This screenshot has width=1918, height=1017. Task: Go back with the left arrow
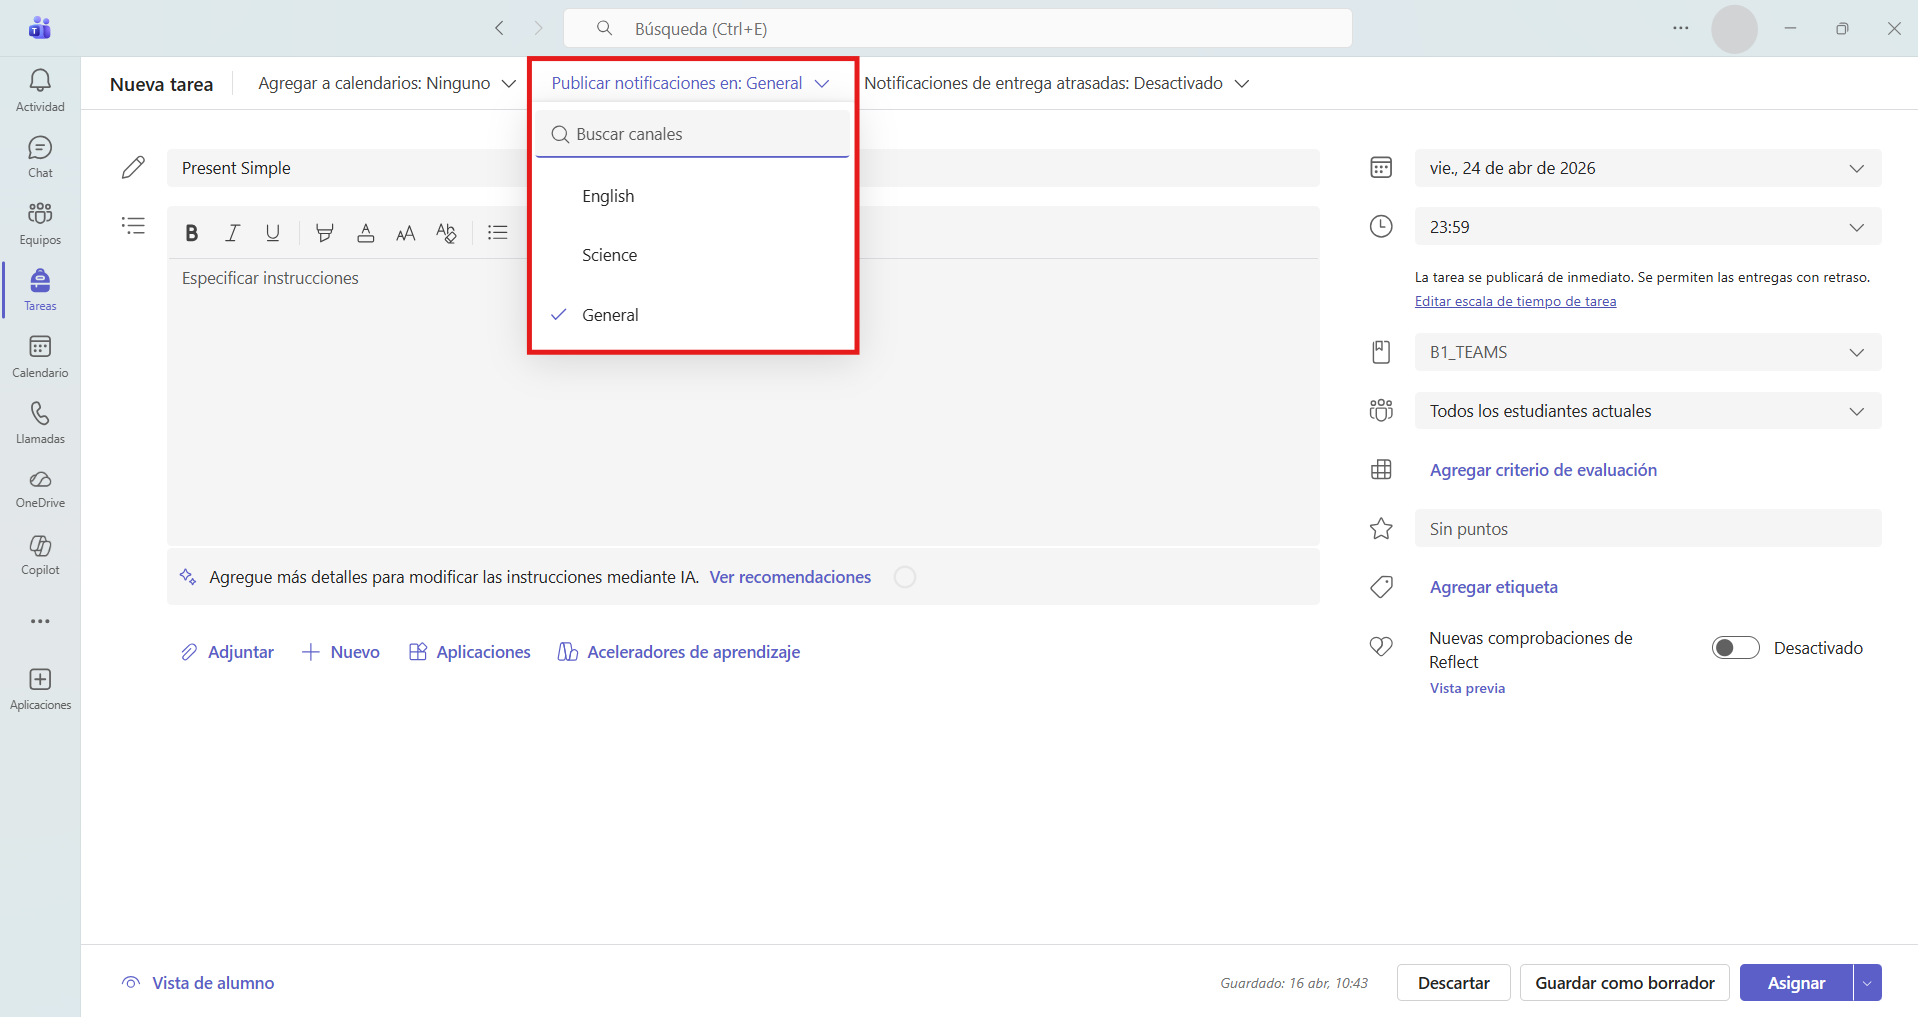500,28
